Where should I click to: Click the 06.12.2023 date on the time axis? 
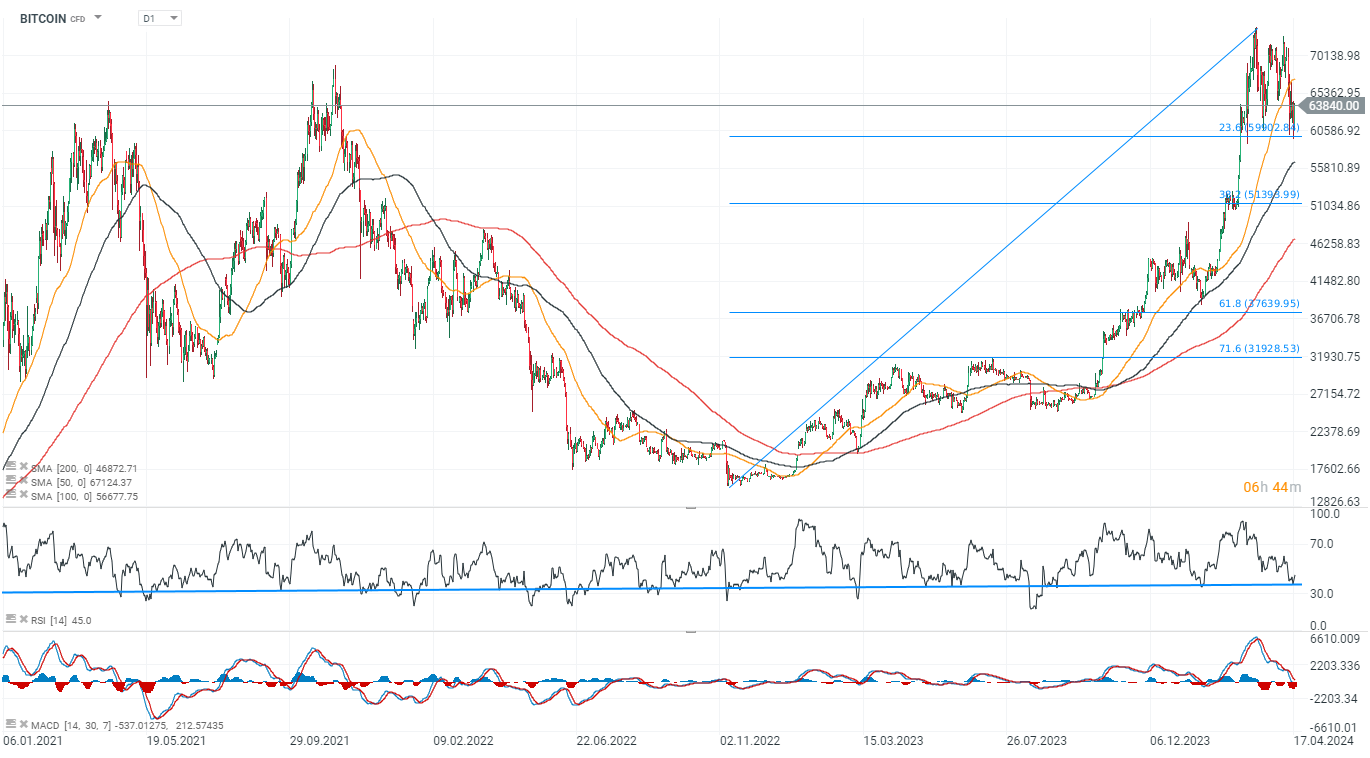click(x=1178, y=741)
